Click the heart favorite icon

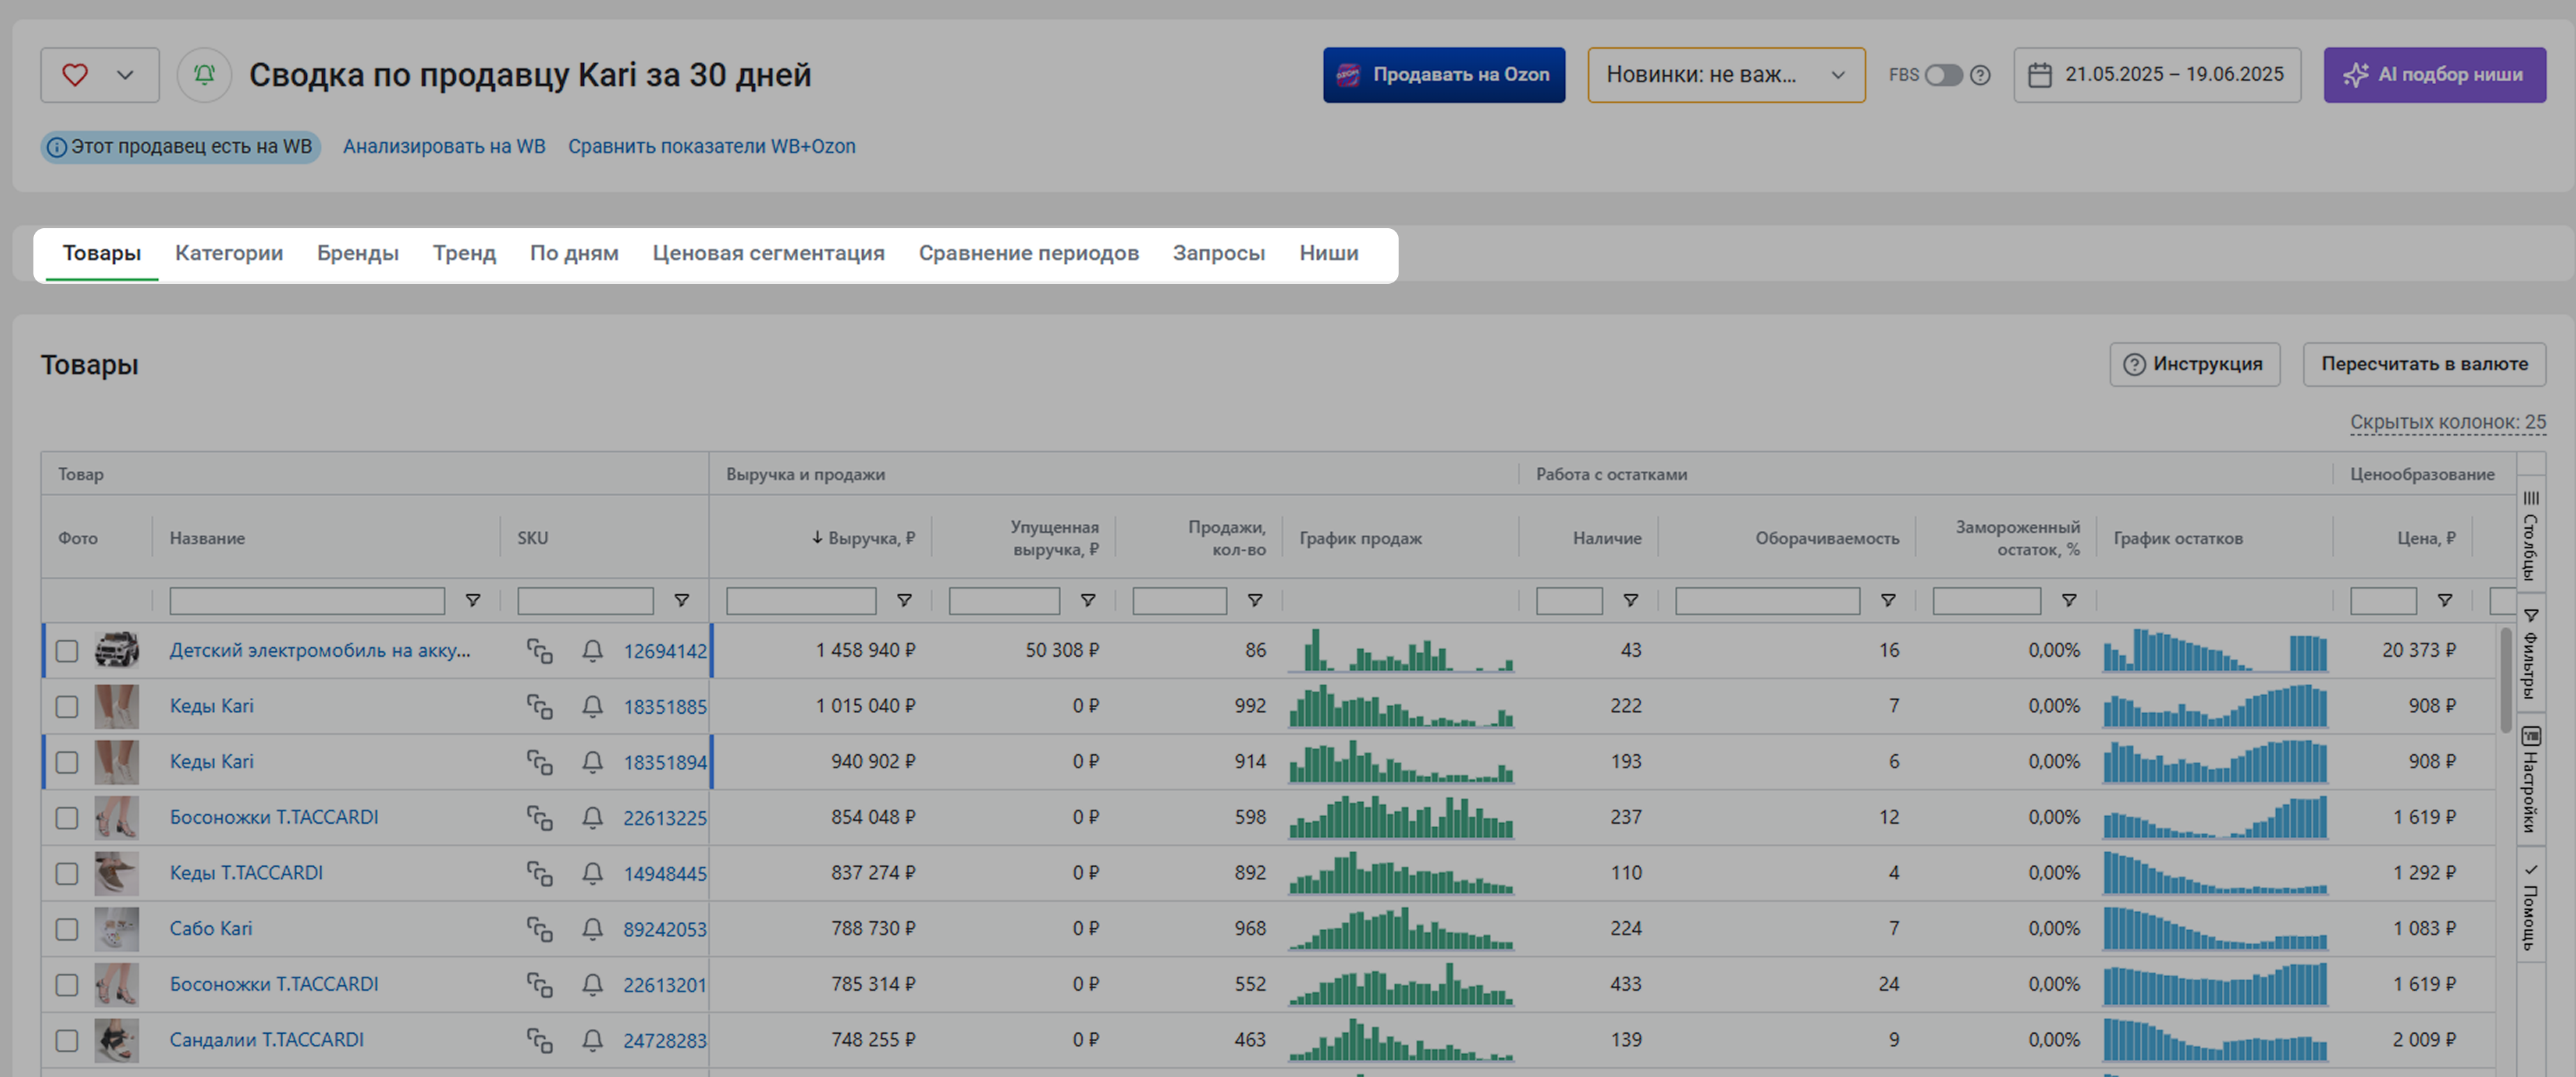pos(75,75)
